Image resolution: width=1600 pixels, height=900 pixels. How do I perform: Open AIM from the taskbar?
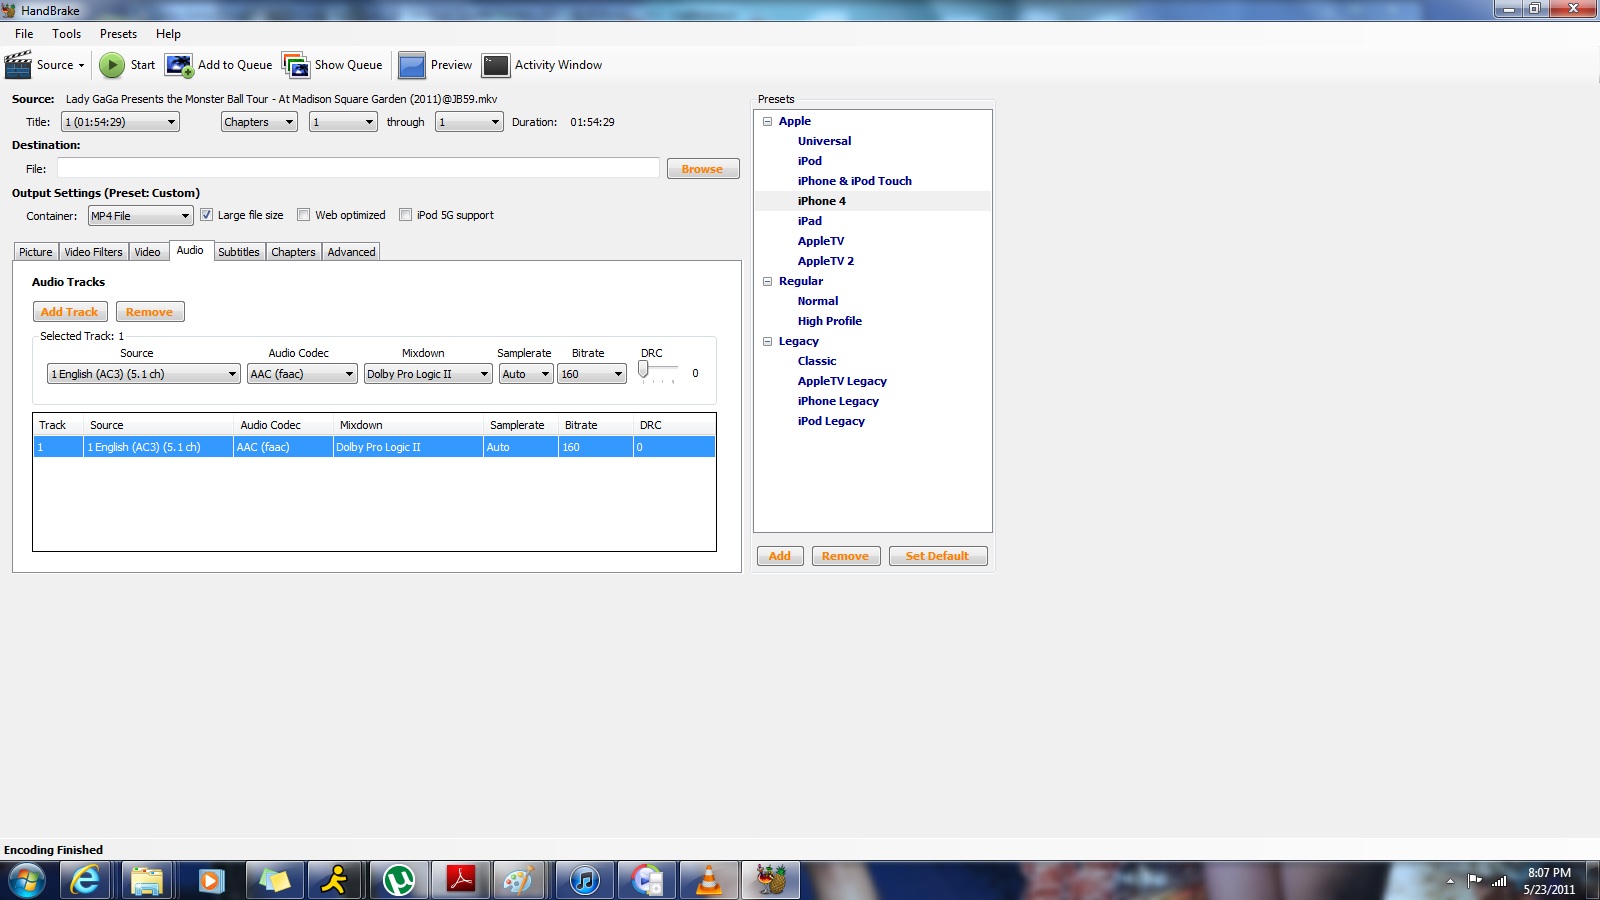pyautogui.click(x=335, y=881)
